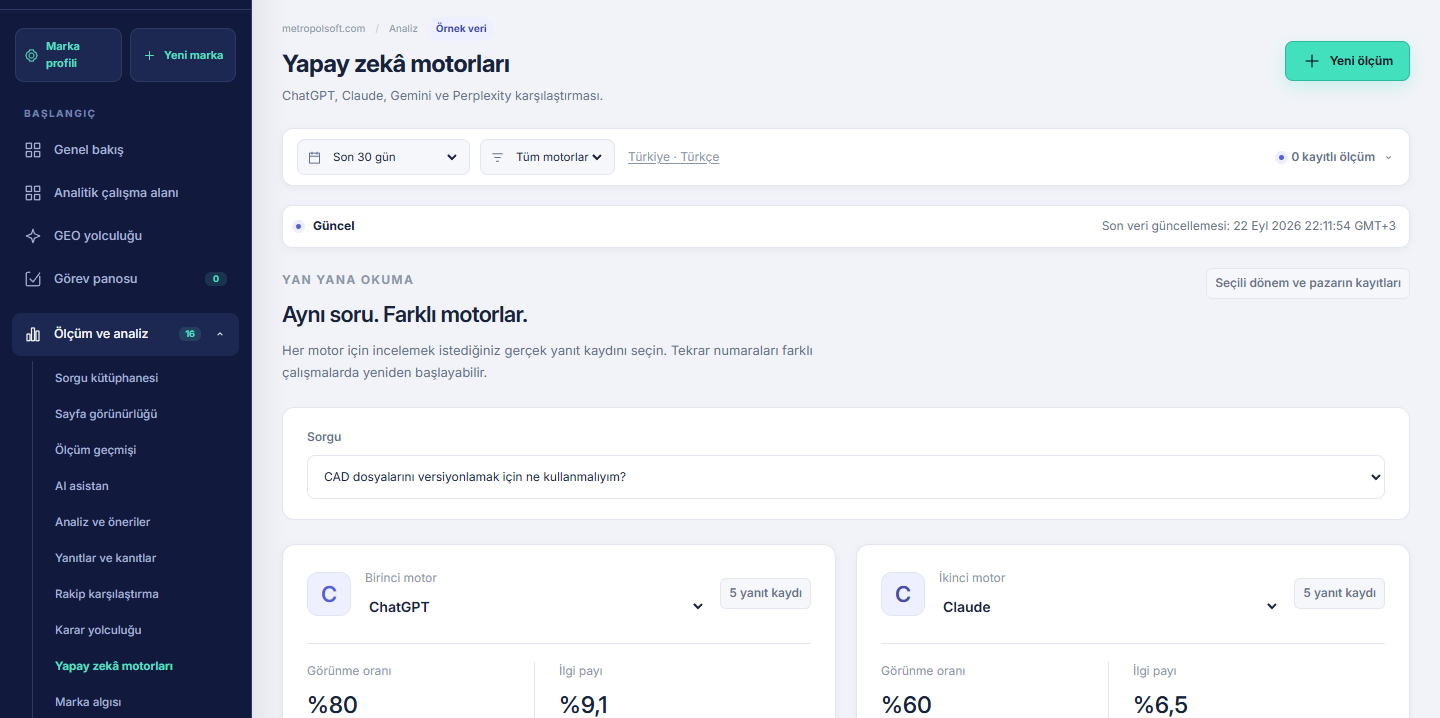Click the Görev panosu 0 count badge
The width and height of the screenshot is (1440, 718).
pos(215,279)
